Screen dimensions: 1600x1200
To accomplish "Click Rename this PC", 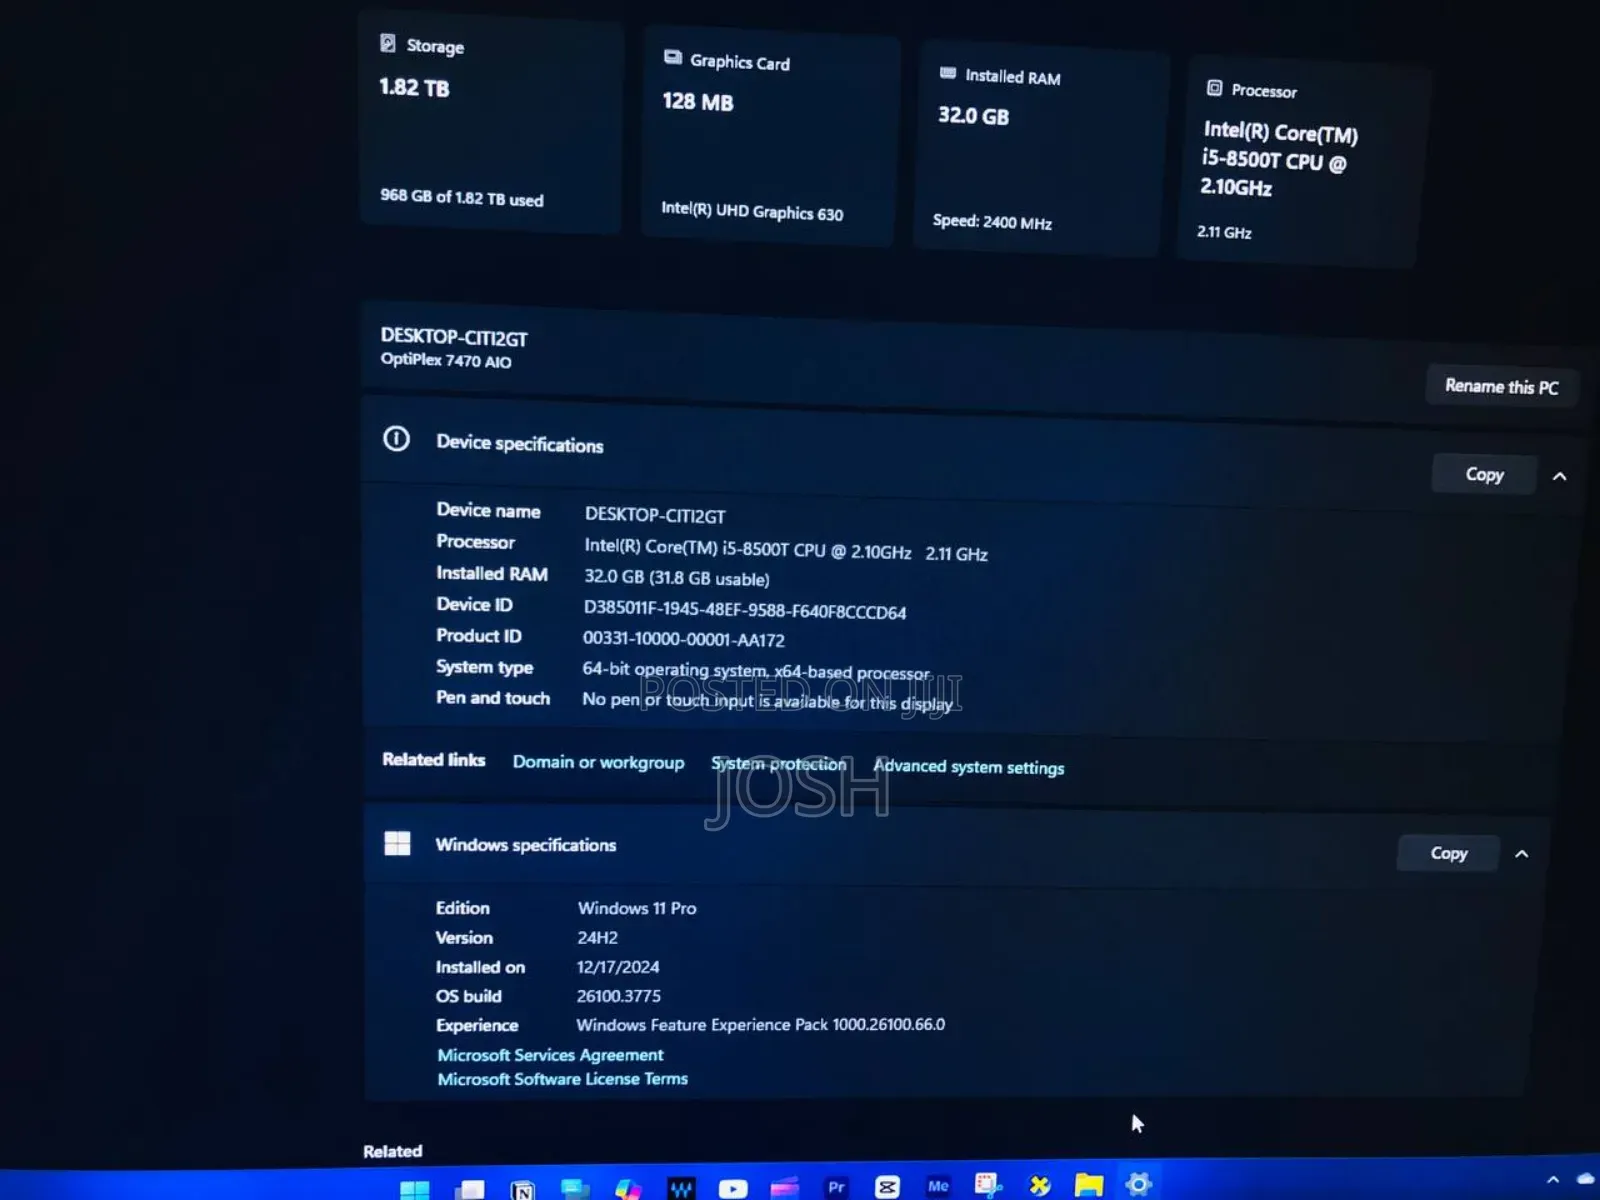I will (1501, 386).
